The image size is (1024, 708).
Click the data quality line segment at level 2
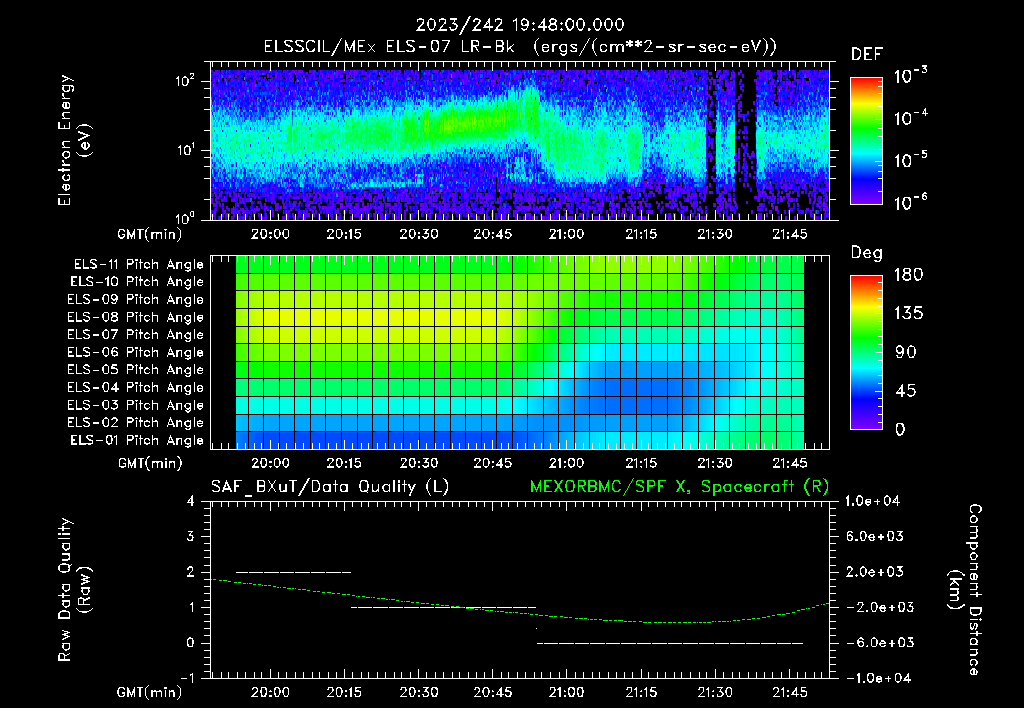coord(293,573)
